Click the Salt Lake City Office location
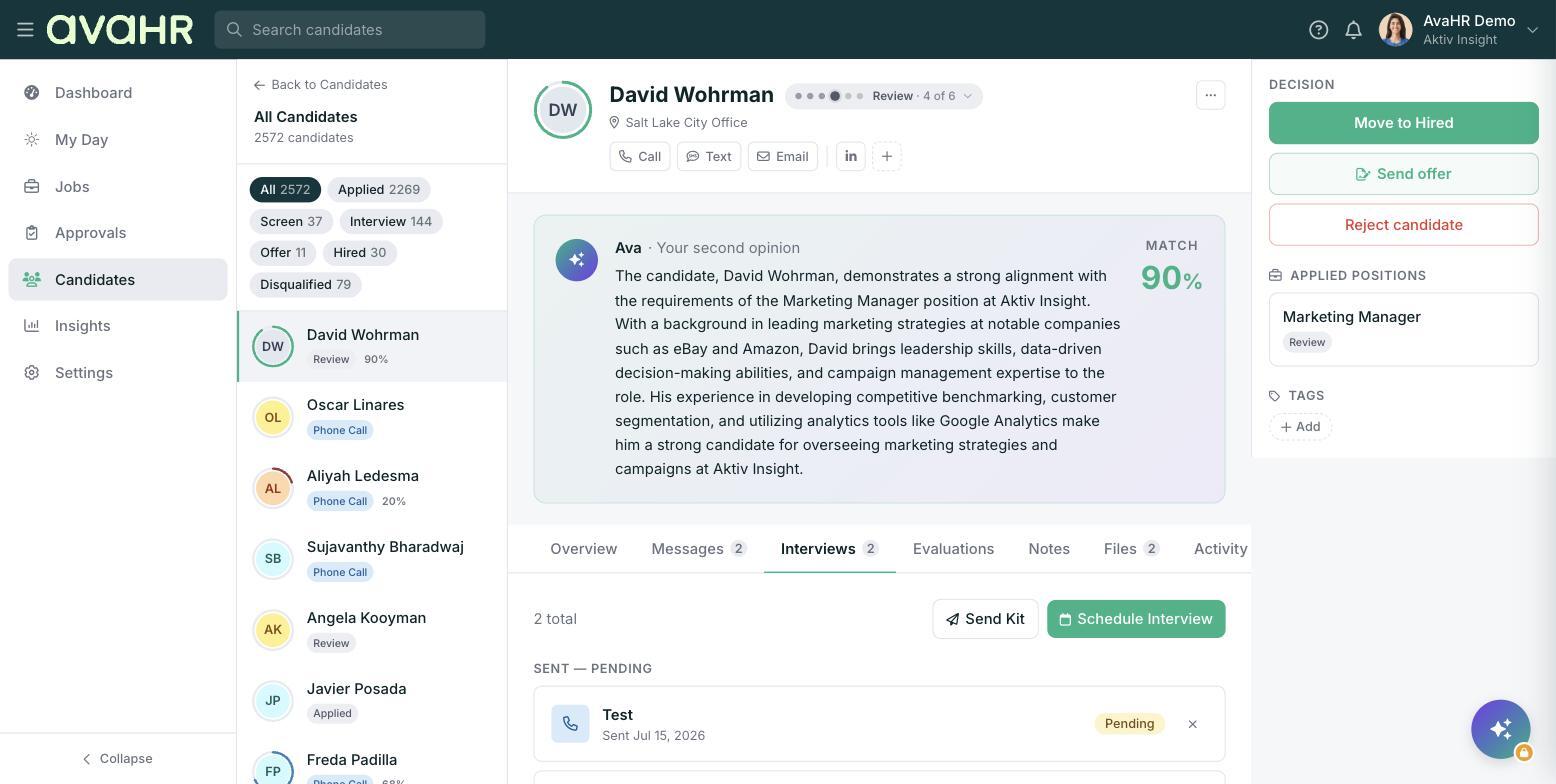Viewport: 1556px width, 784px height. pyautogui.click(x=678, y=123)
